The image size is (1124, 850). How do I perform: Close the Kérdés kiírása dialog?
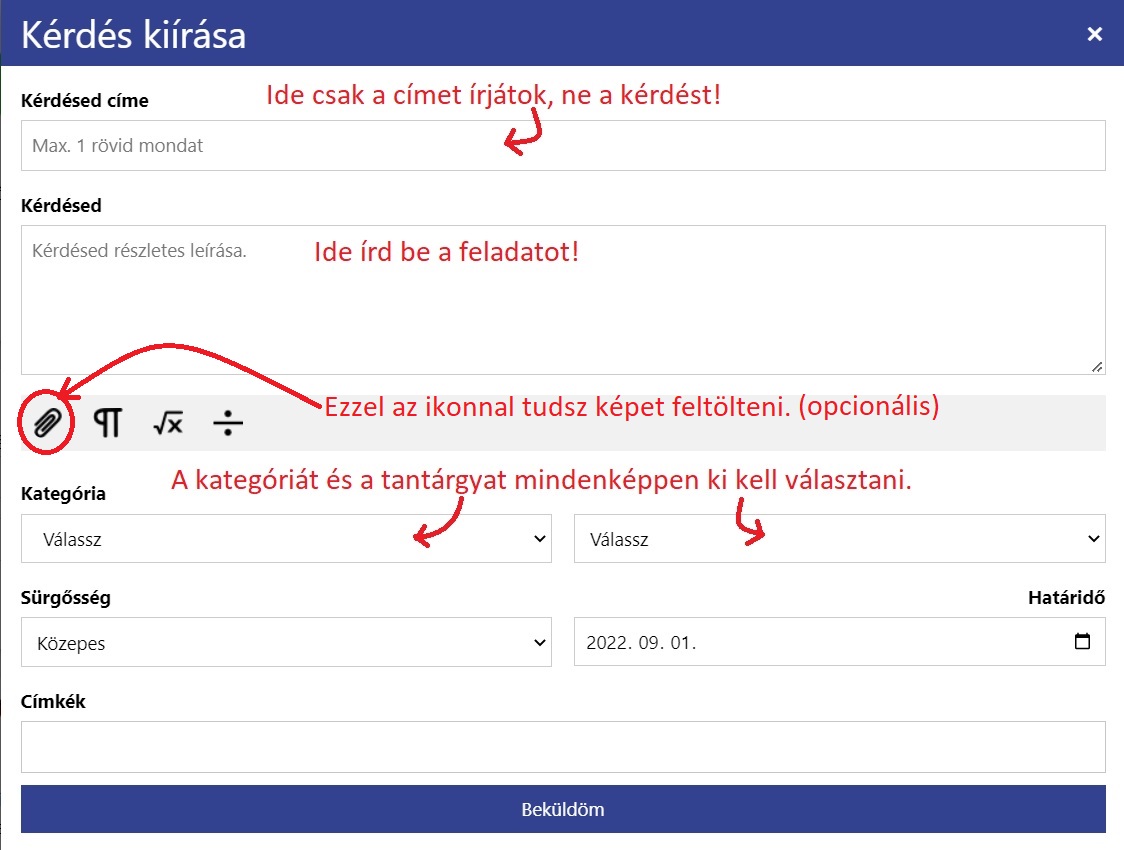point(1095,34)
